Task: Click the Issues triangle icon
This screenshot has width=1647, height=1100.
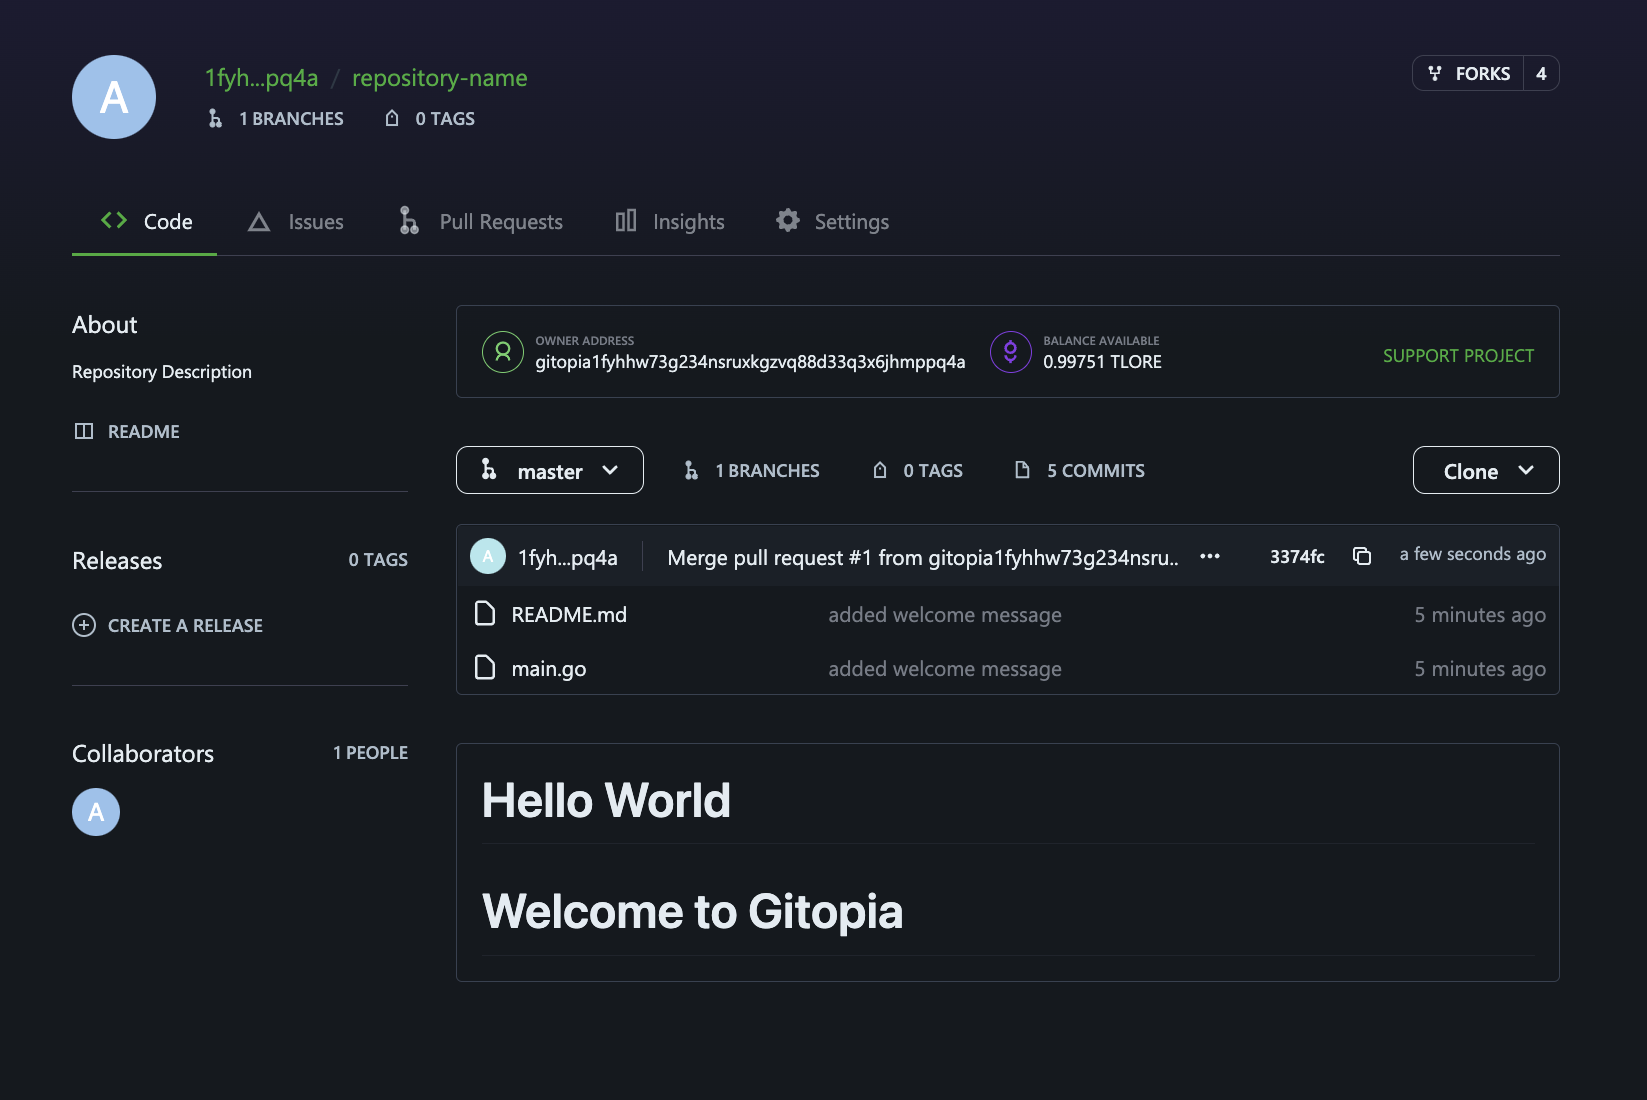Action: [259, 222]
